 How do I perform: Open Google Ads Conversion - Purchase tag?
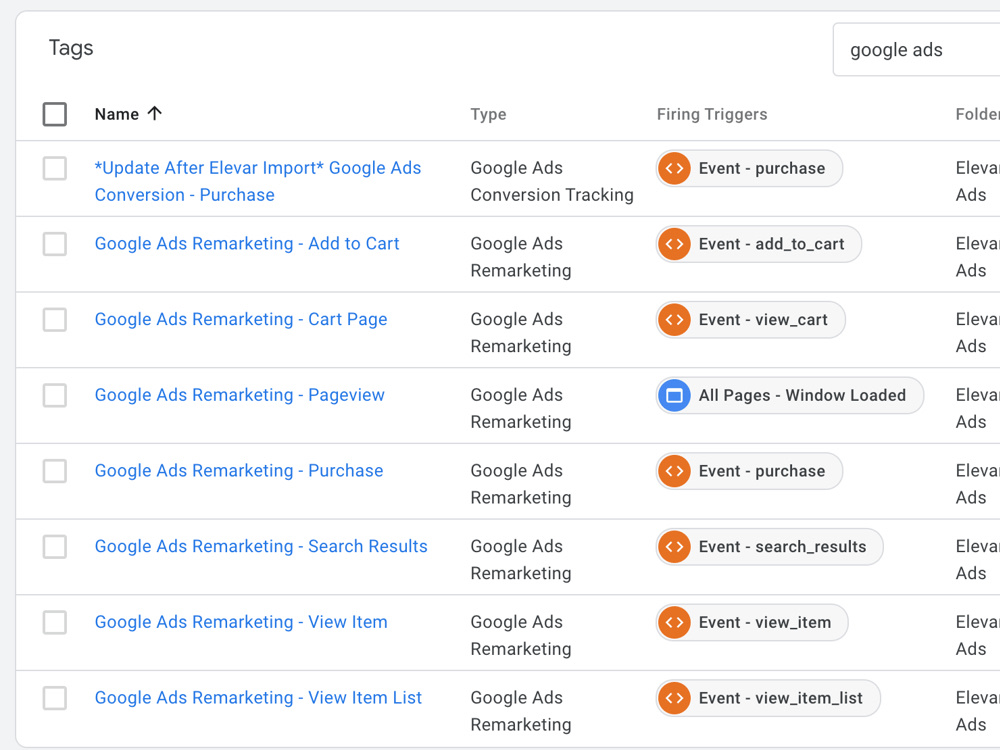pyautogui.click(x=258, y=181)
